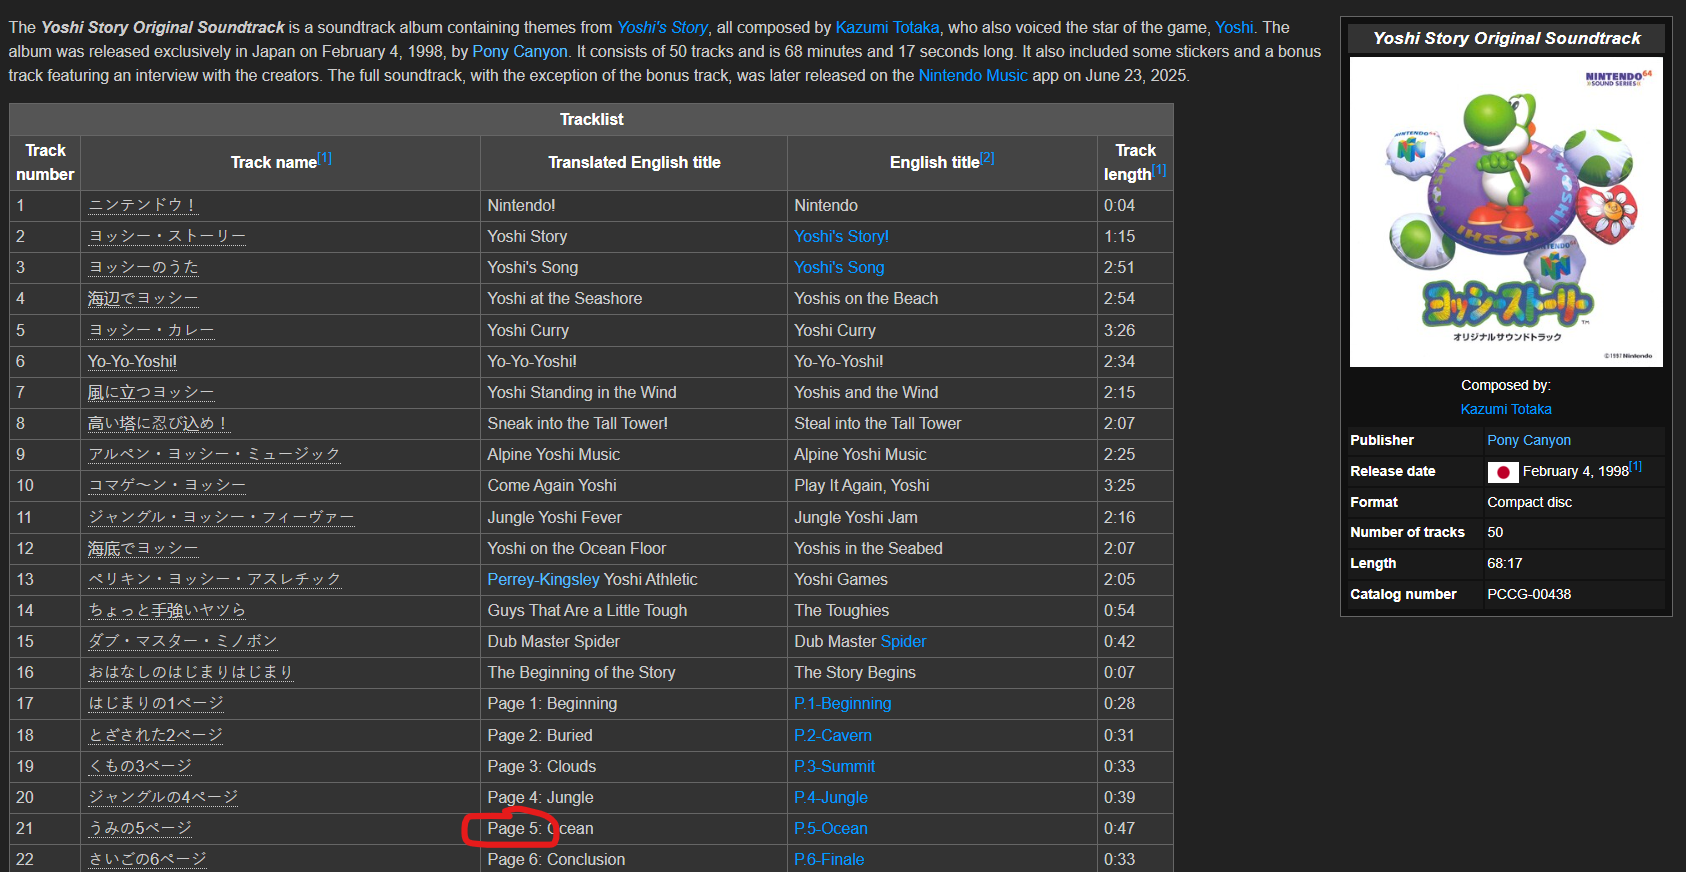
Task: Open reference 2 beside English title header
Action: tap(987, 158)
